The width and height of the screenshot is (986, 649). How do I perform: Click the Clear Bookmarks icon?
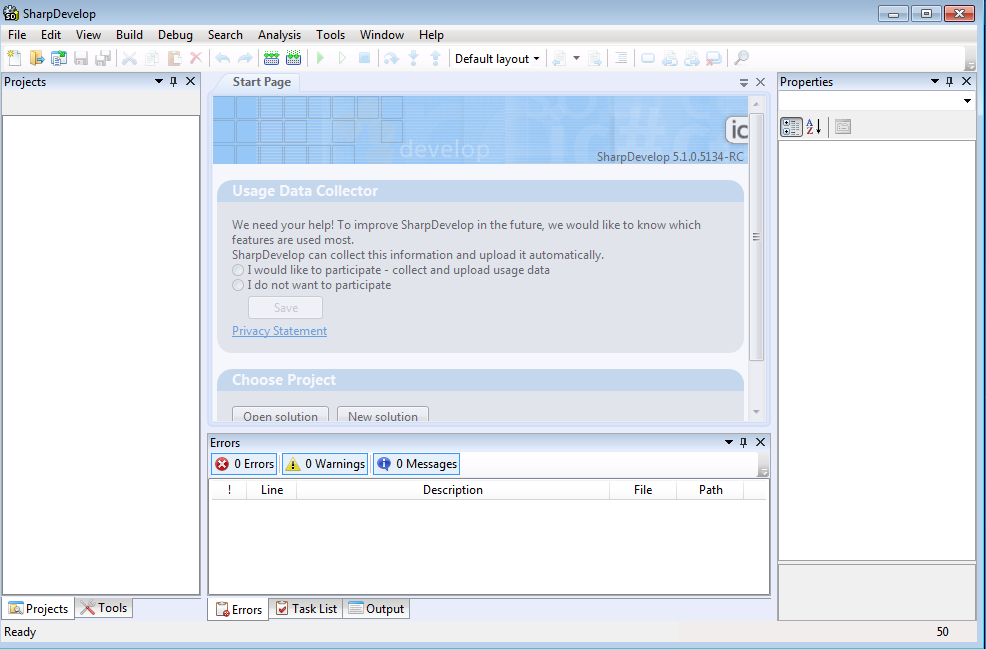pyautogui.click(x=714, y=58)
